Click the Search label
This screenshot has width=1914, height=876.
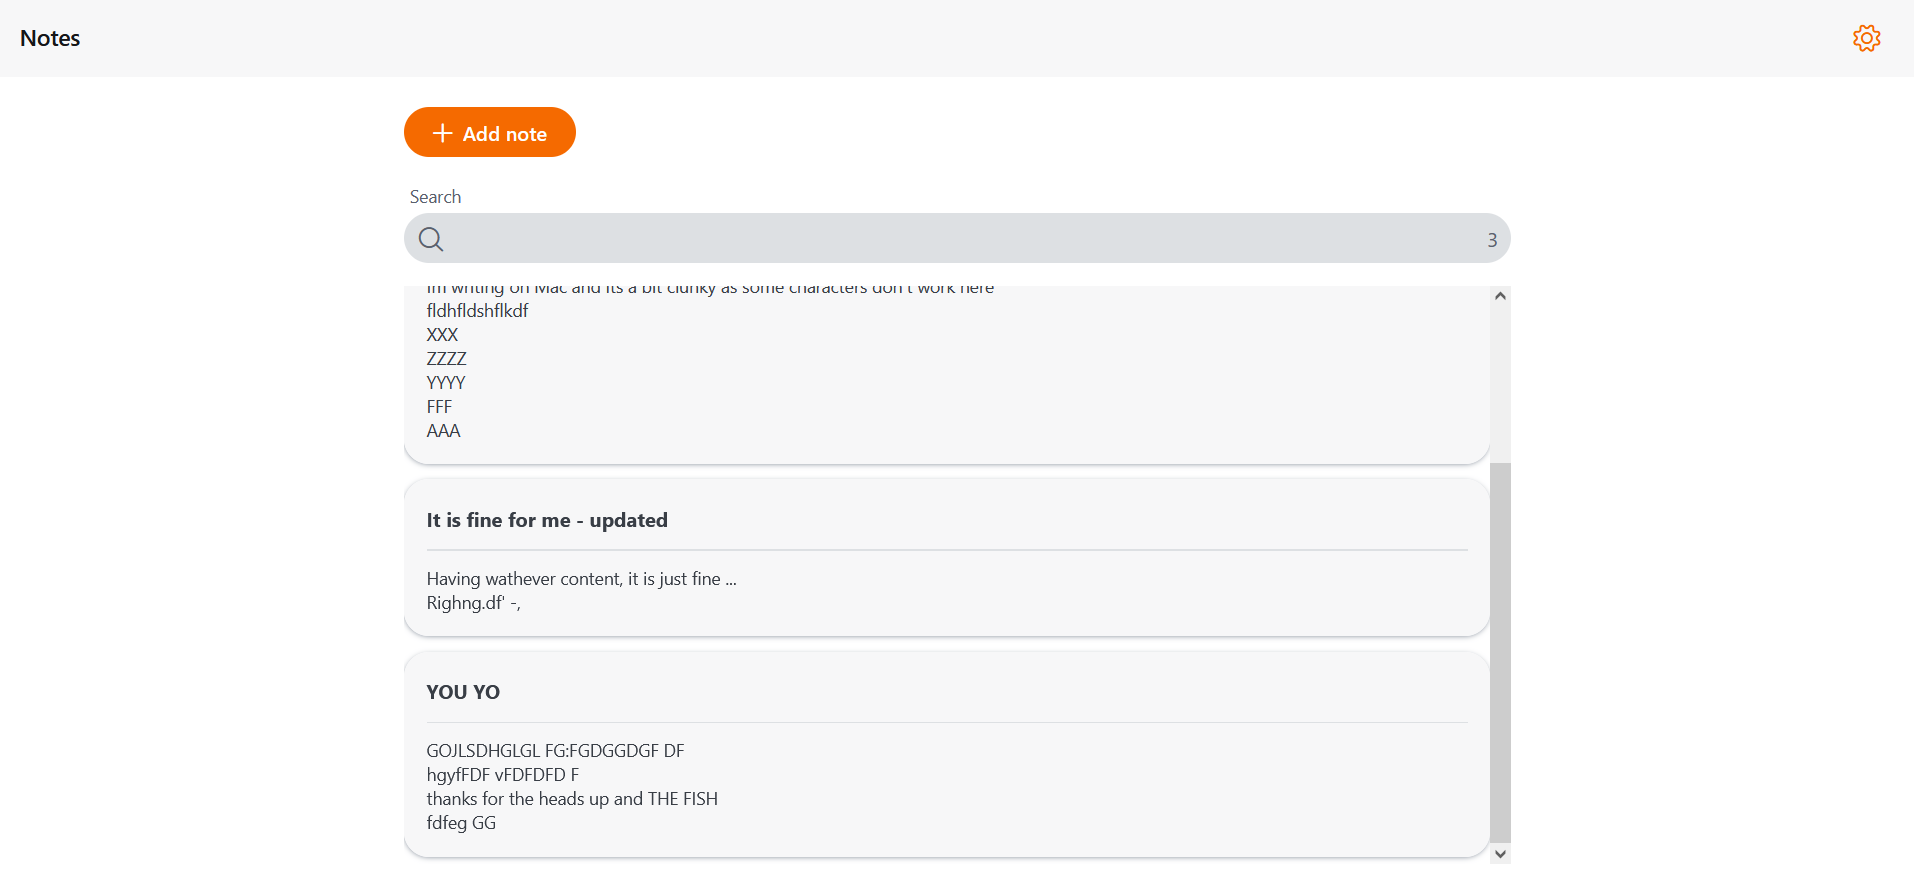pyautogui.click(x=435, y=197)
